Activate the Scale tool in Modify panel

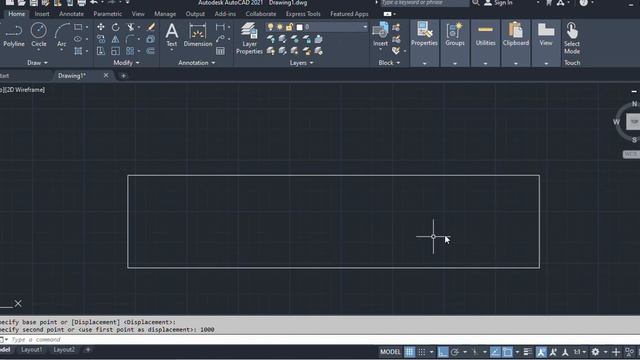click(116, 51)
